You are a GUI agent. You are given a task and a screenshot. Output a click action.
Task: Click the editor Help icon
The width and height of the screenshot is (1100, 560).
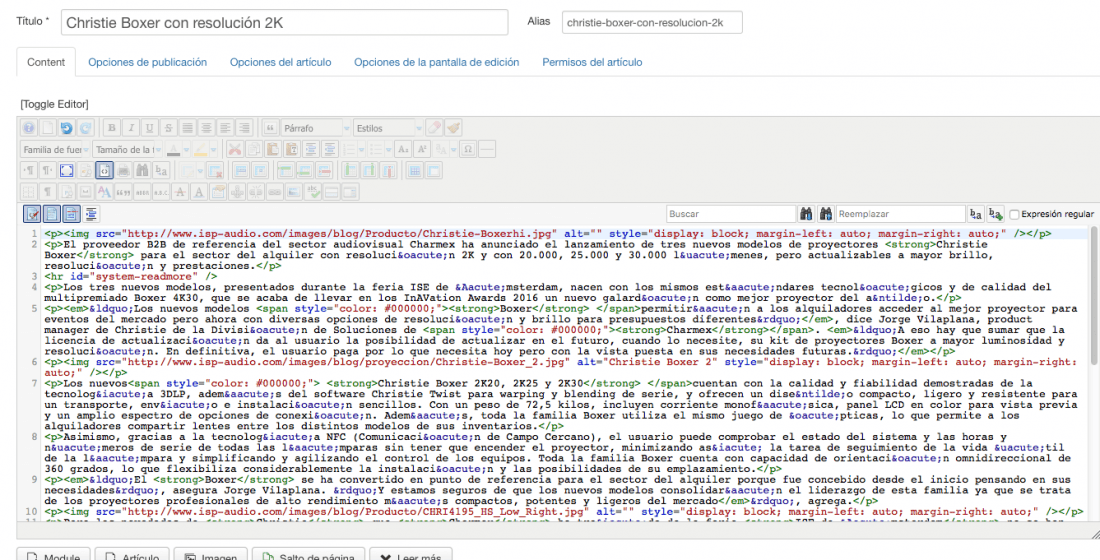click(x=29, y=128)
